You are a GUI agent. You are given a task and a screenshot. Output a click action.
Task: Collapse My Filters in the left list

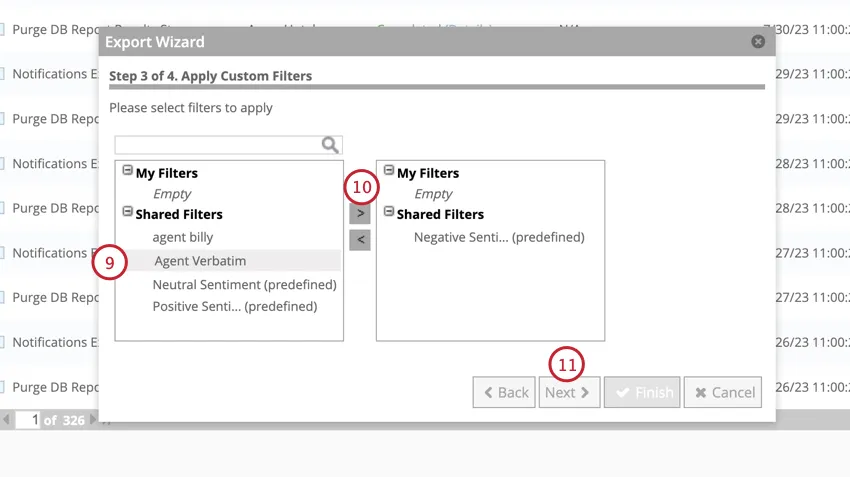coord(128,171)
